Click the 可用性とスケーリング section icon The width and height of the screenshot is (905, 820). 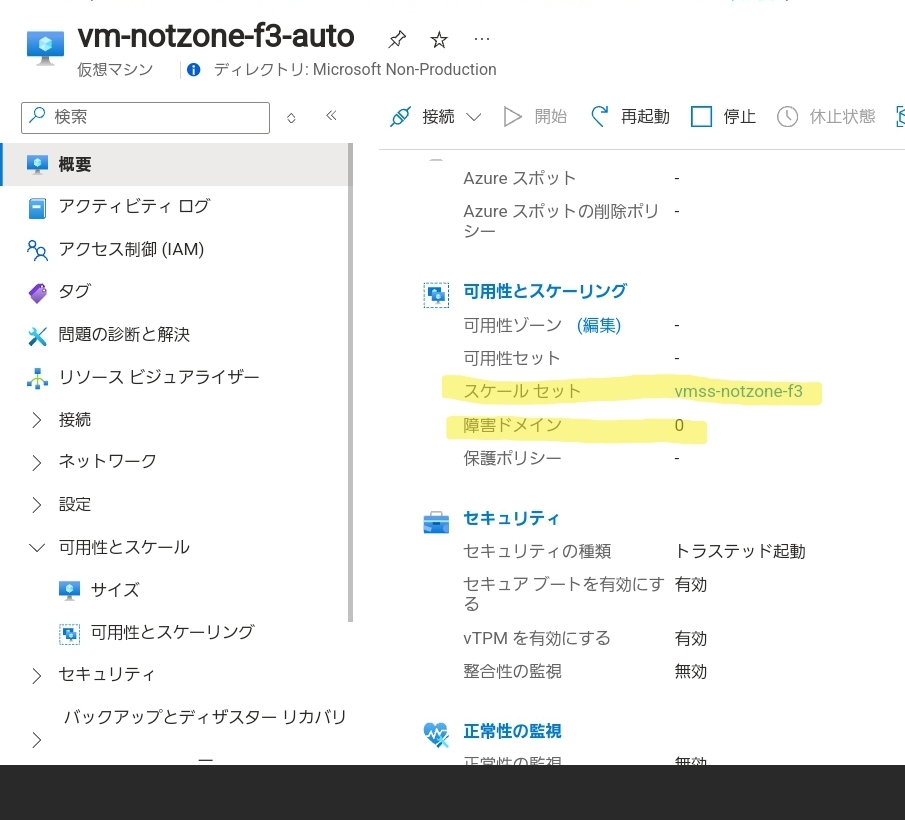(x=436, y=295)
